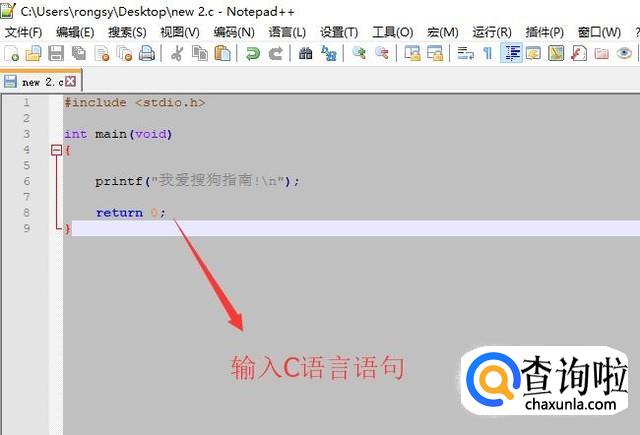Open user defined language dialog icon
Image resolution: width=640 pixels, height=435 pixels.
pos(533,53)
